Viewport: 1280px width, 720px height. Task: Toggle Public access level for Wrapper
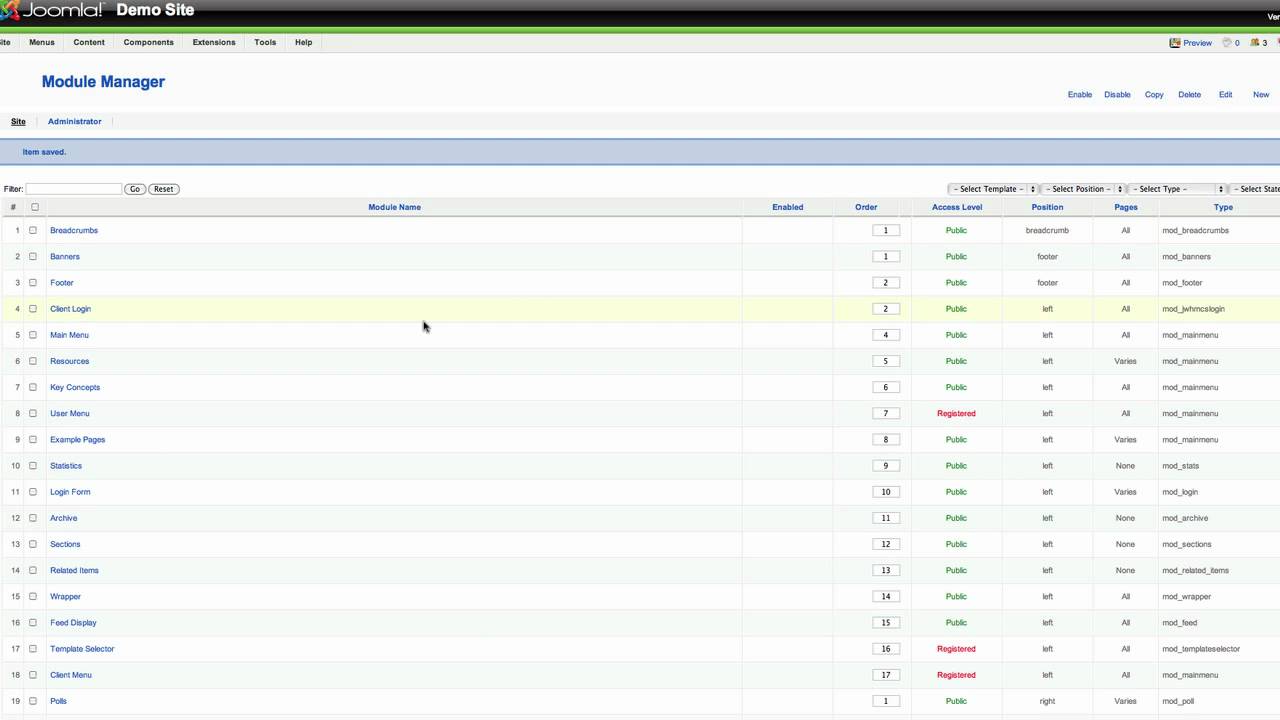tap(956, 597)
